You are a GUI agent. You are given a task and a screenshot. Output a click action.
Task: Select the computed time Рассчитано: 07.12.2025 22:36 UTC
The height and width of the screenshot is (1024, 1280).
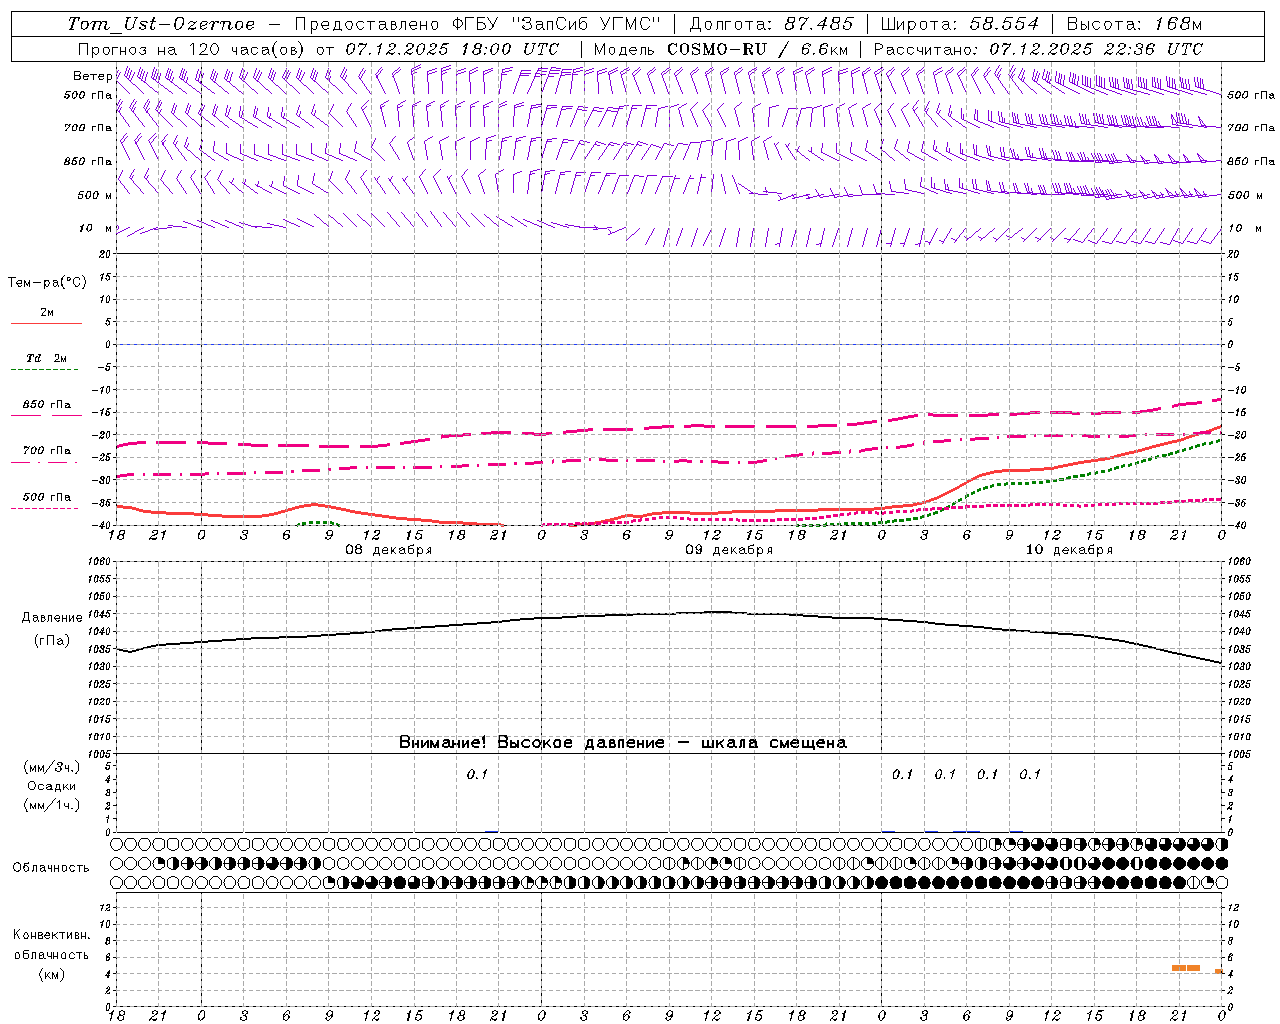tap(1038, 49)
